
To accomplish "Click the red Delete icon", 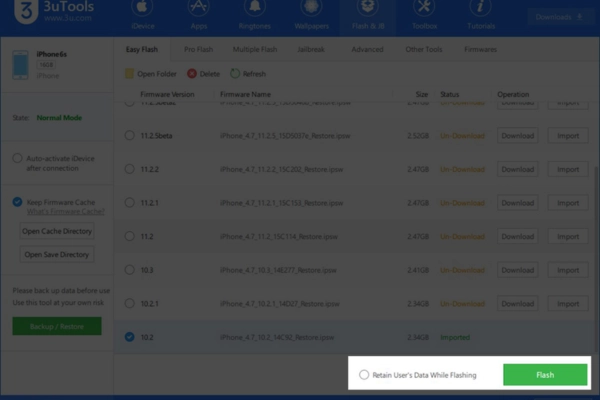I will pyautogui.click(x=192, y=73).
